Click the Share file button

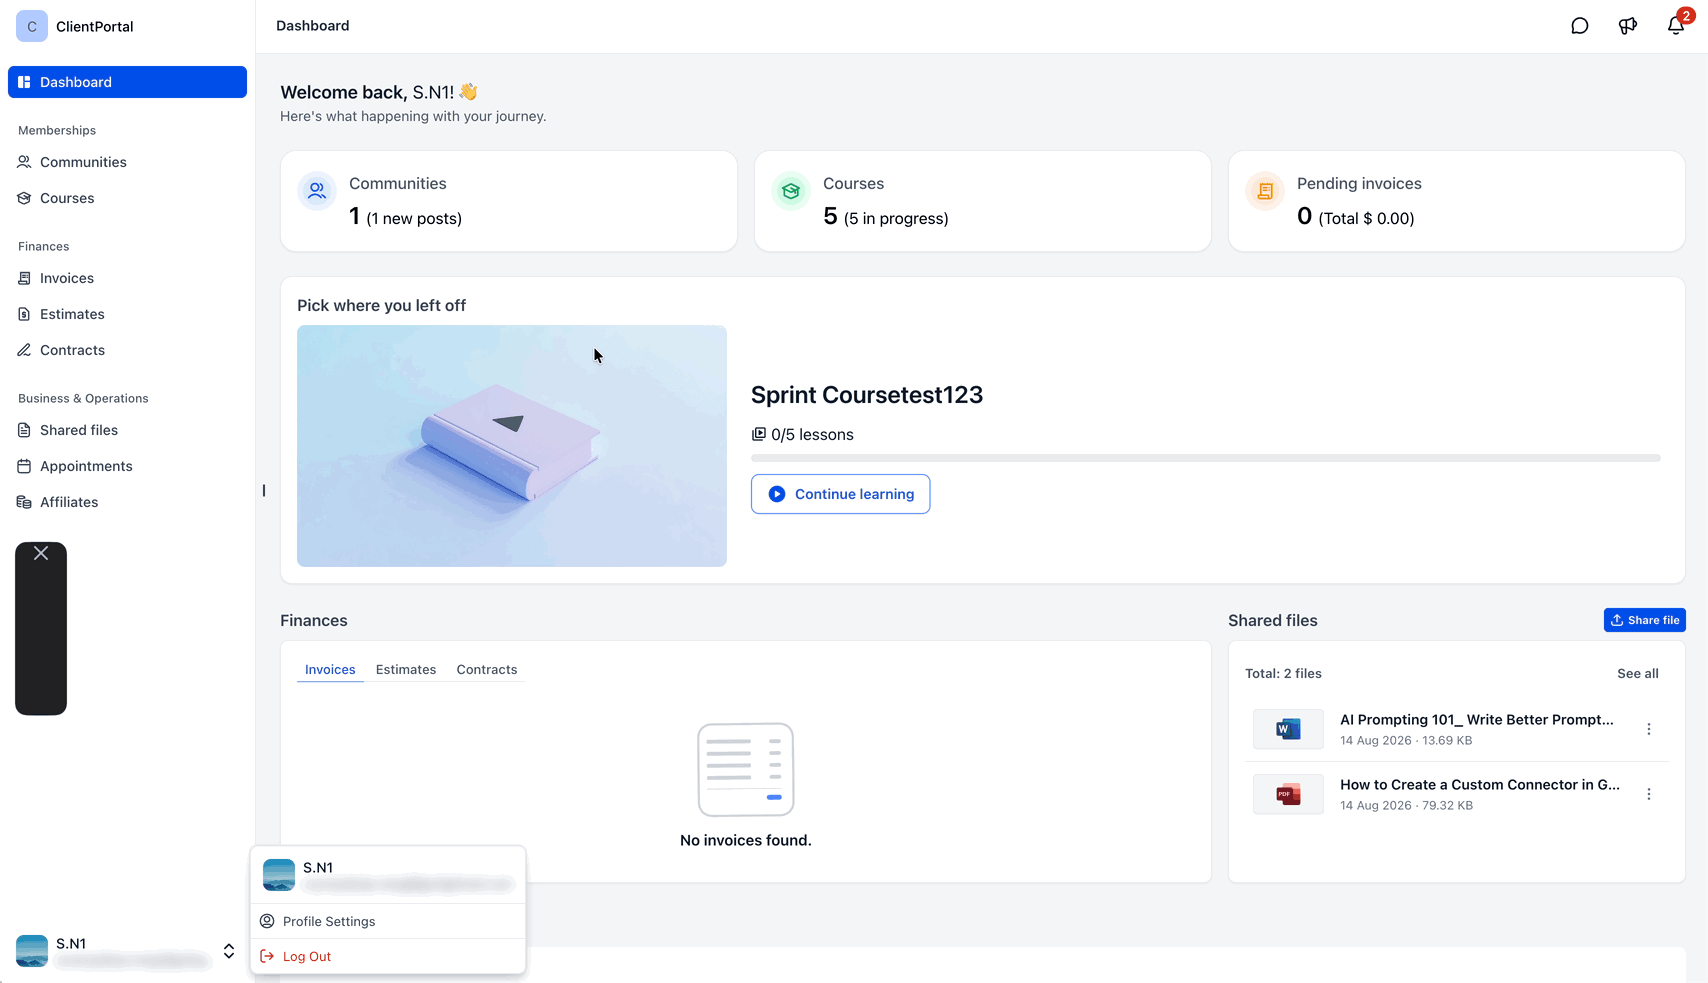click(x=1645, y=620)
